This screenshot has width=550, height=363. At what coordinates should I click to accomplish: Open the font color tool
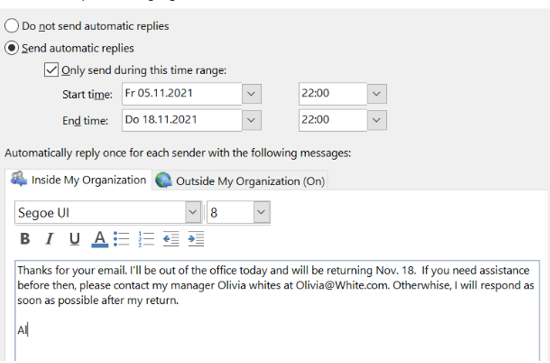coord(100,239)
